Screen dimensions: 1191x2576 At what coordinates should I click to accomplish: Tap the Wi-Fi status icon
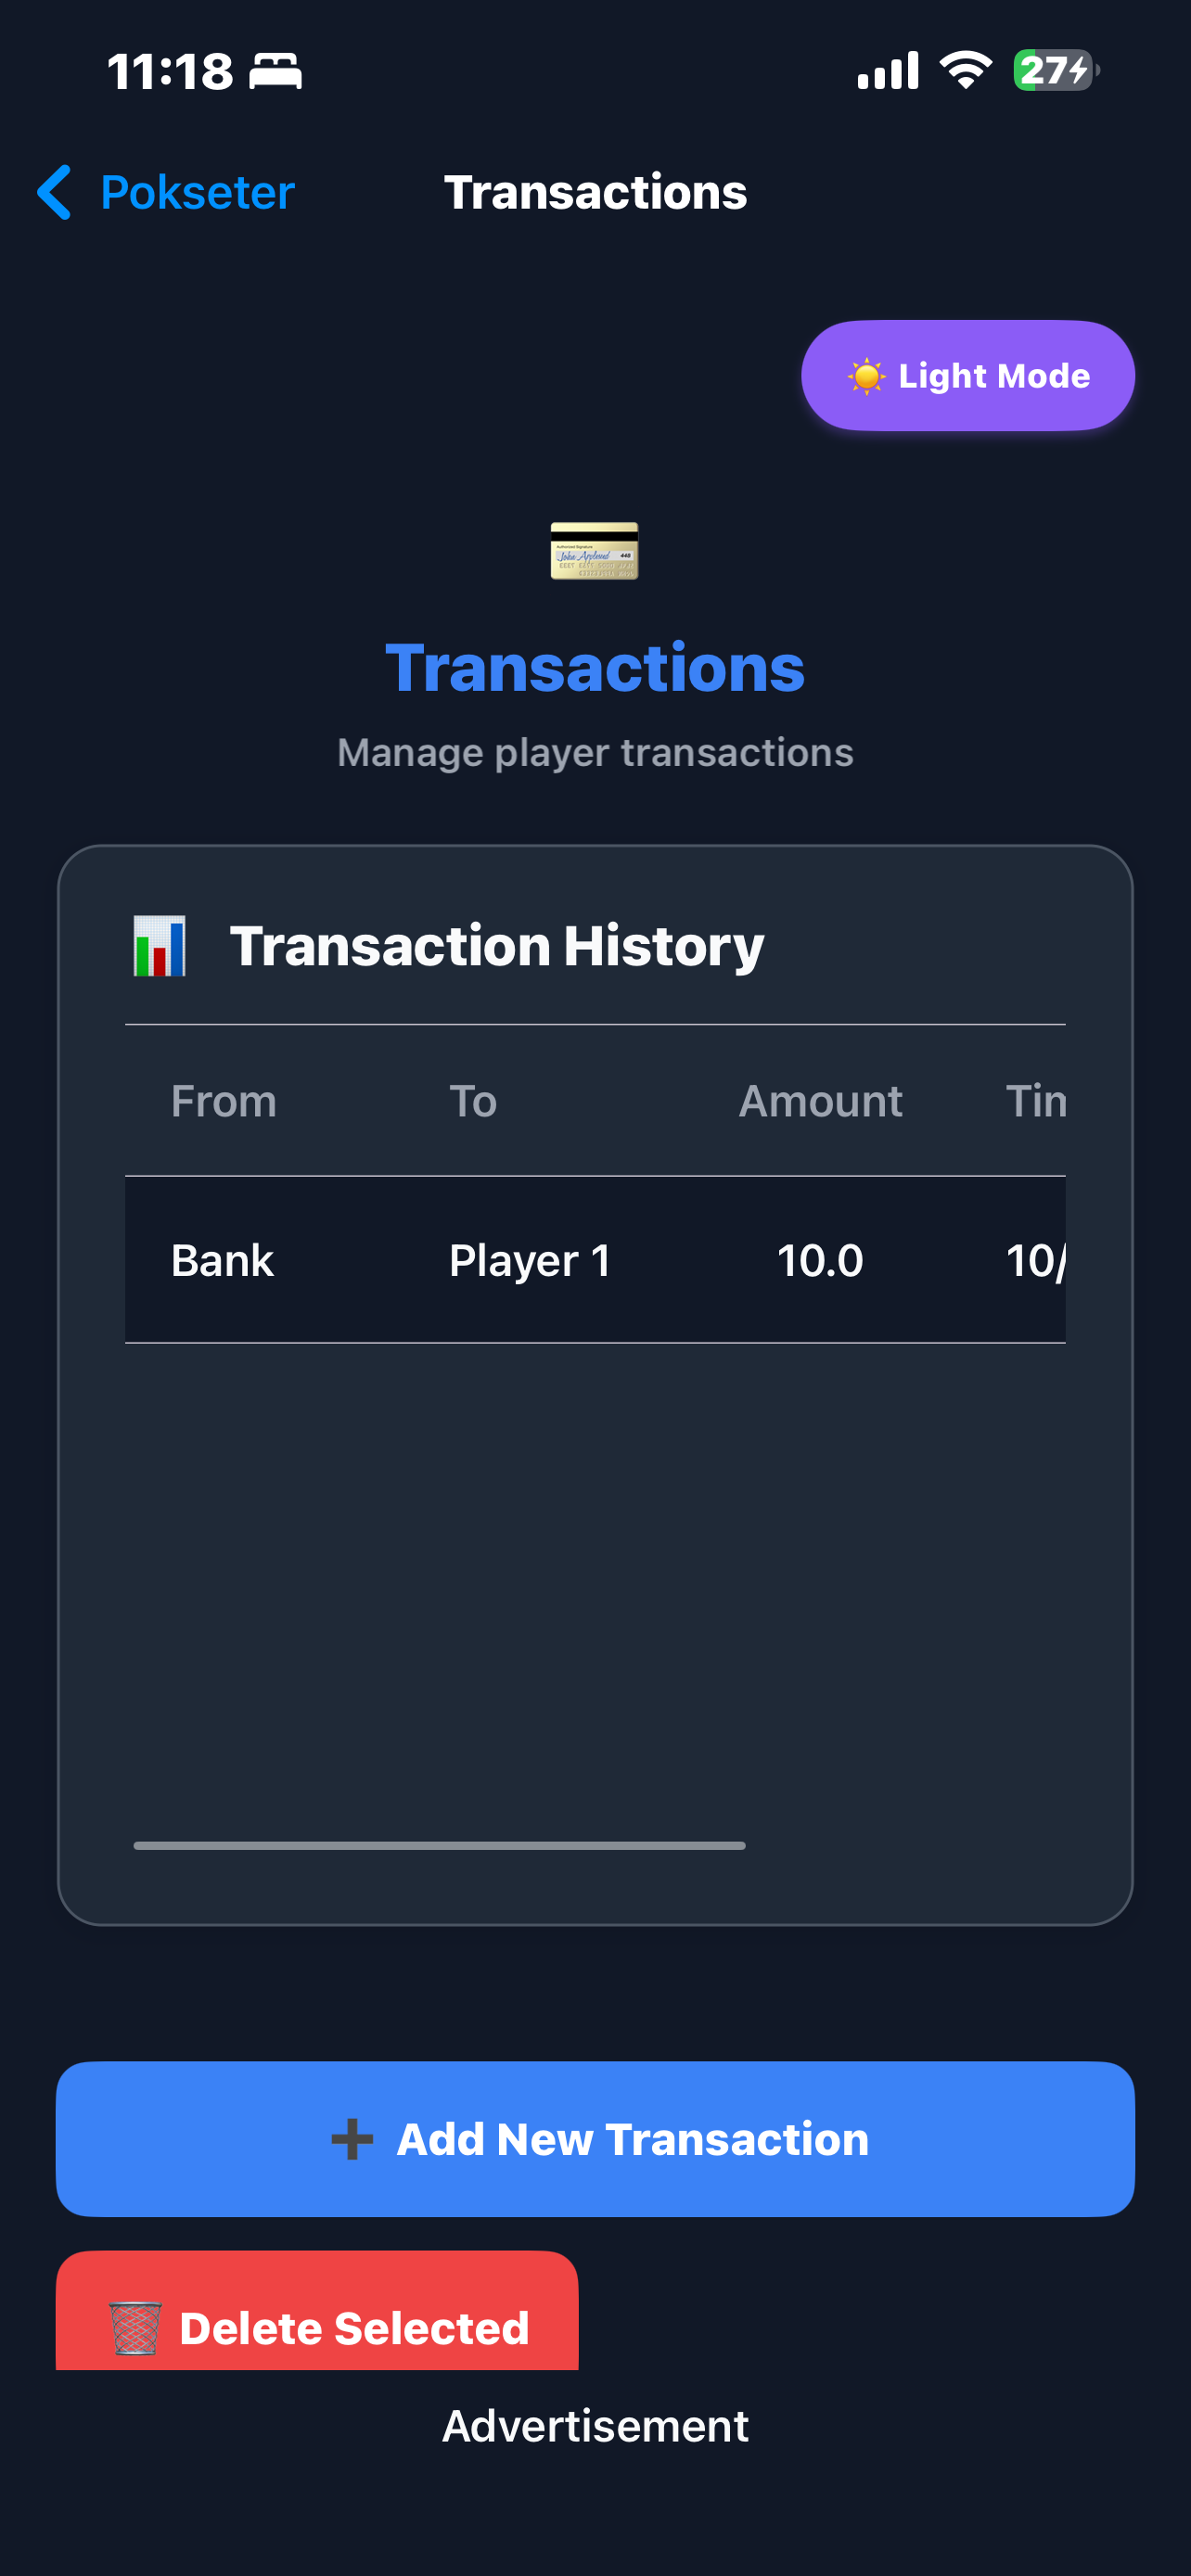tap(965, 70)
